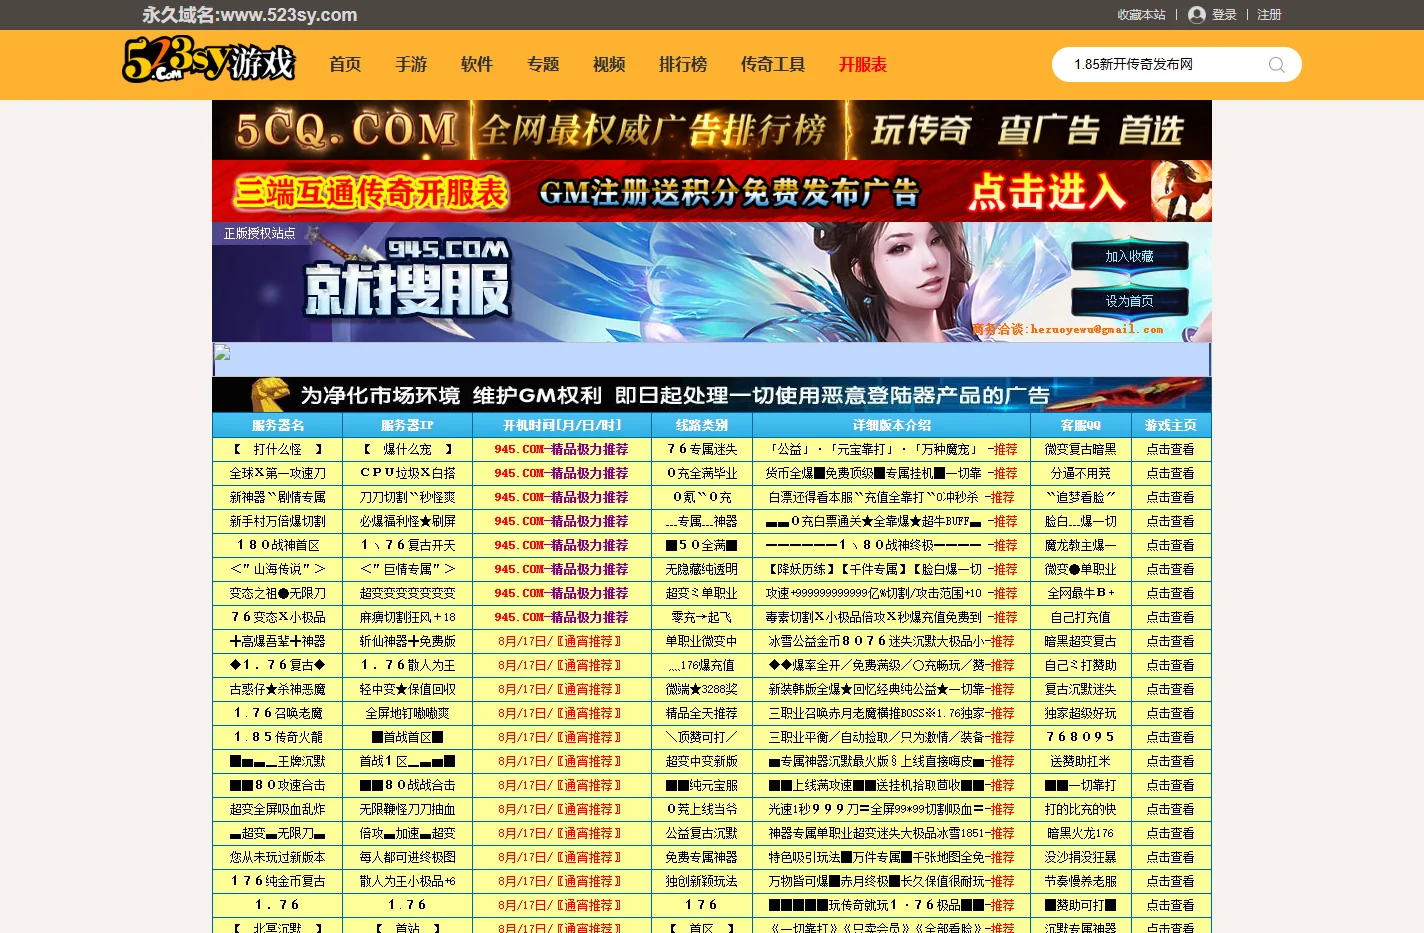1424x933 pixels.
Task: Click 点击查看 in the 新神器 row
Action: click(x=1171, y=497)
